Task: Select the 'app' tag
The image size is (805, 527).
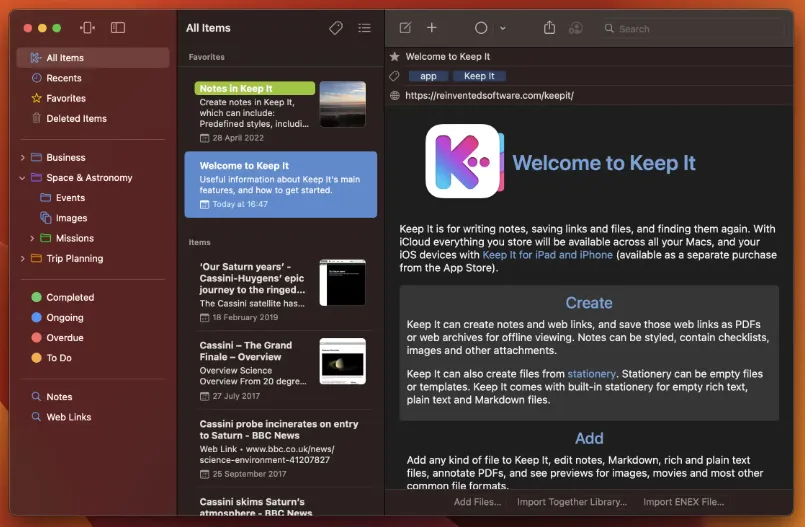Action: point(428,76)
